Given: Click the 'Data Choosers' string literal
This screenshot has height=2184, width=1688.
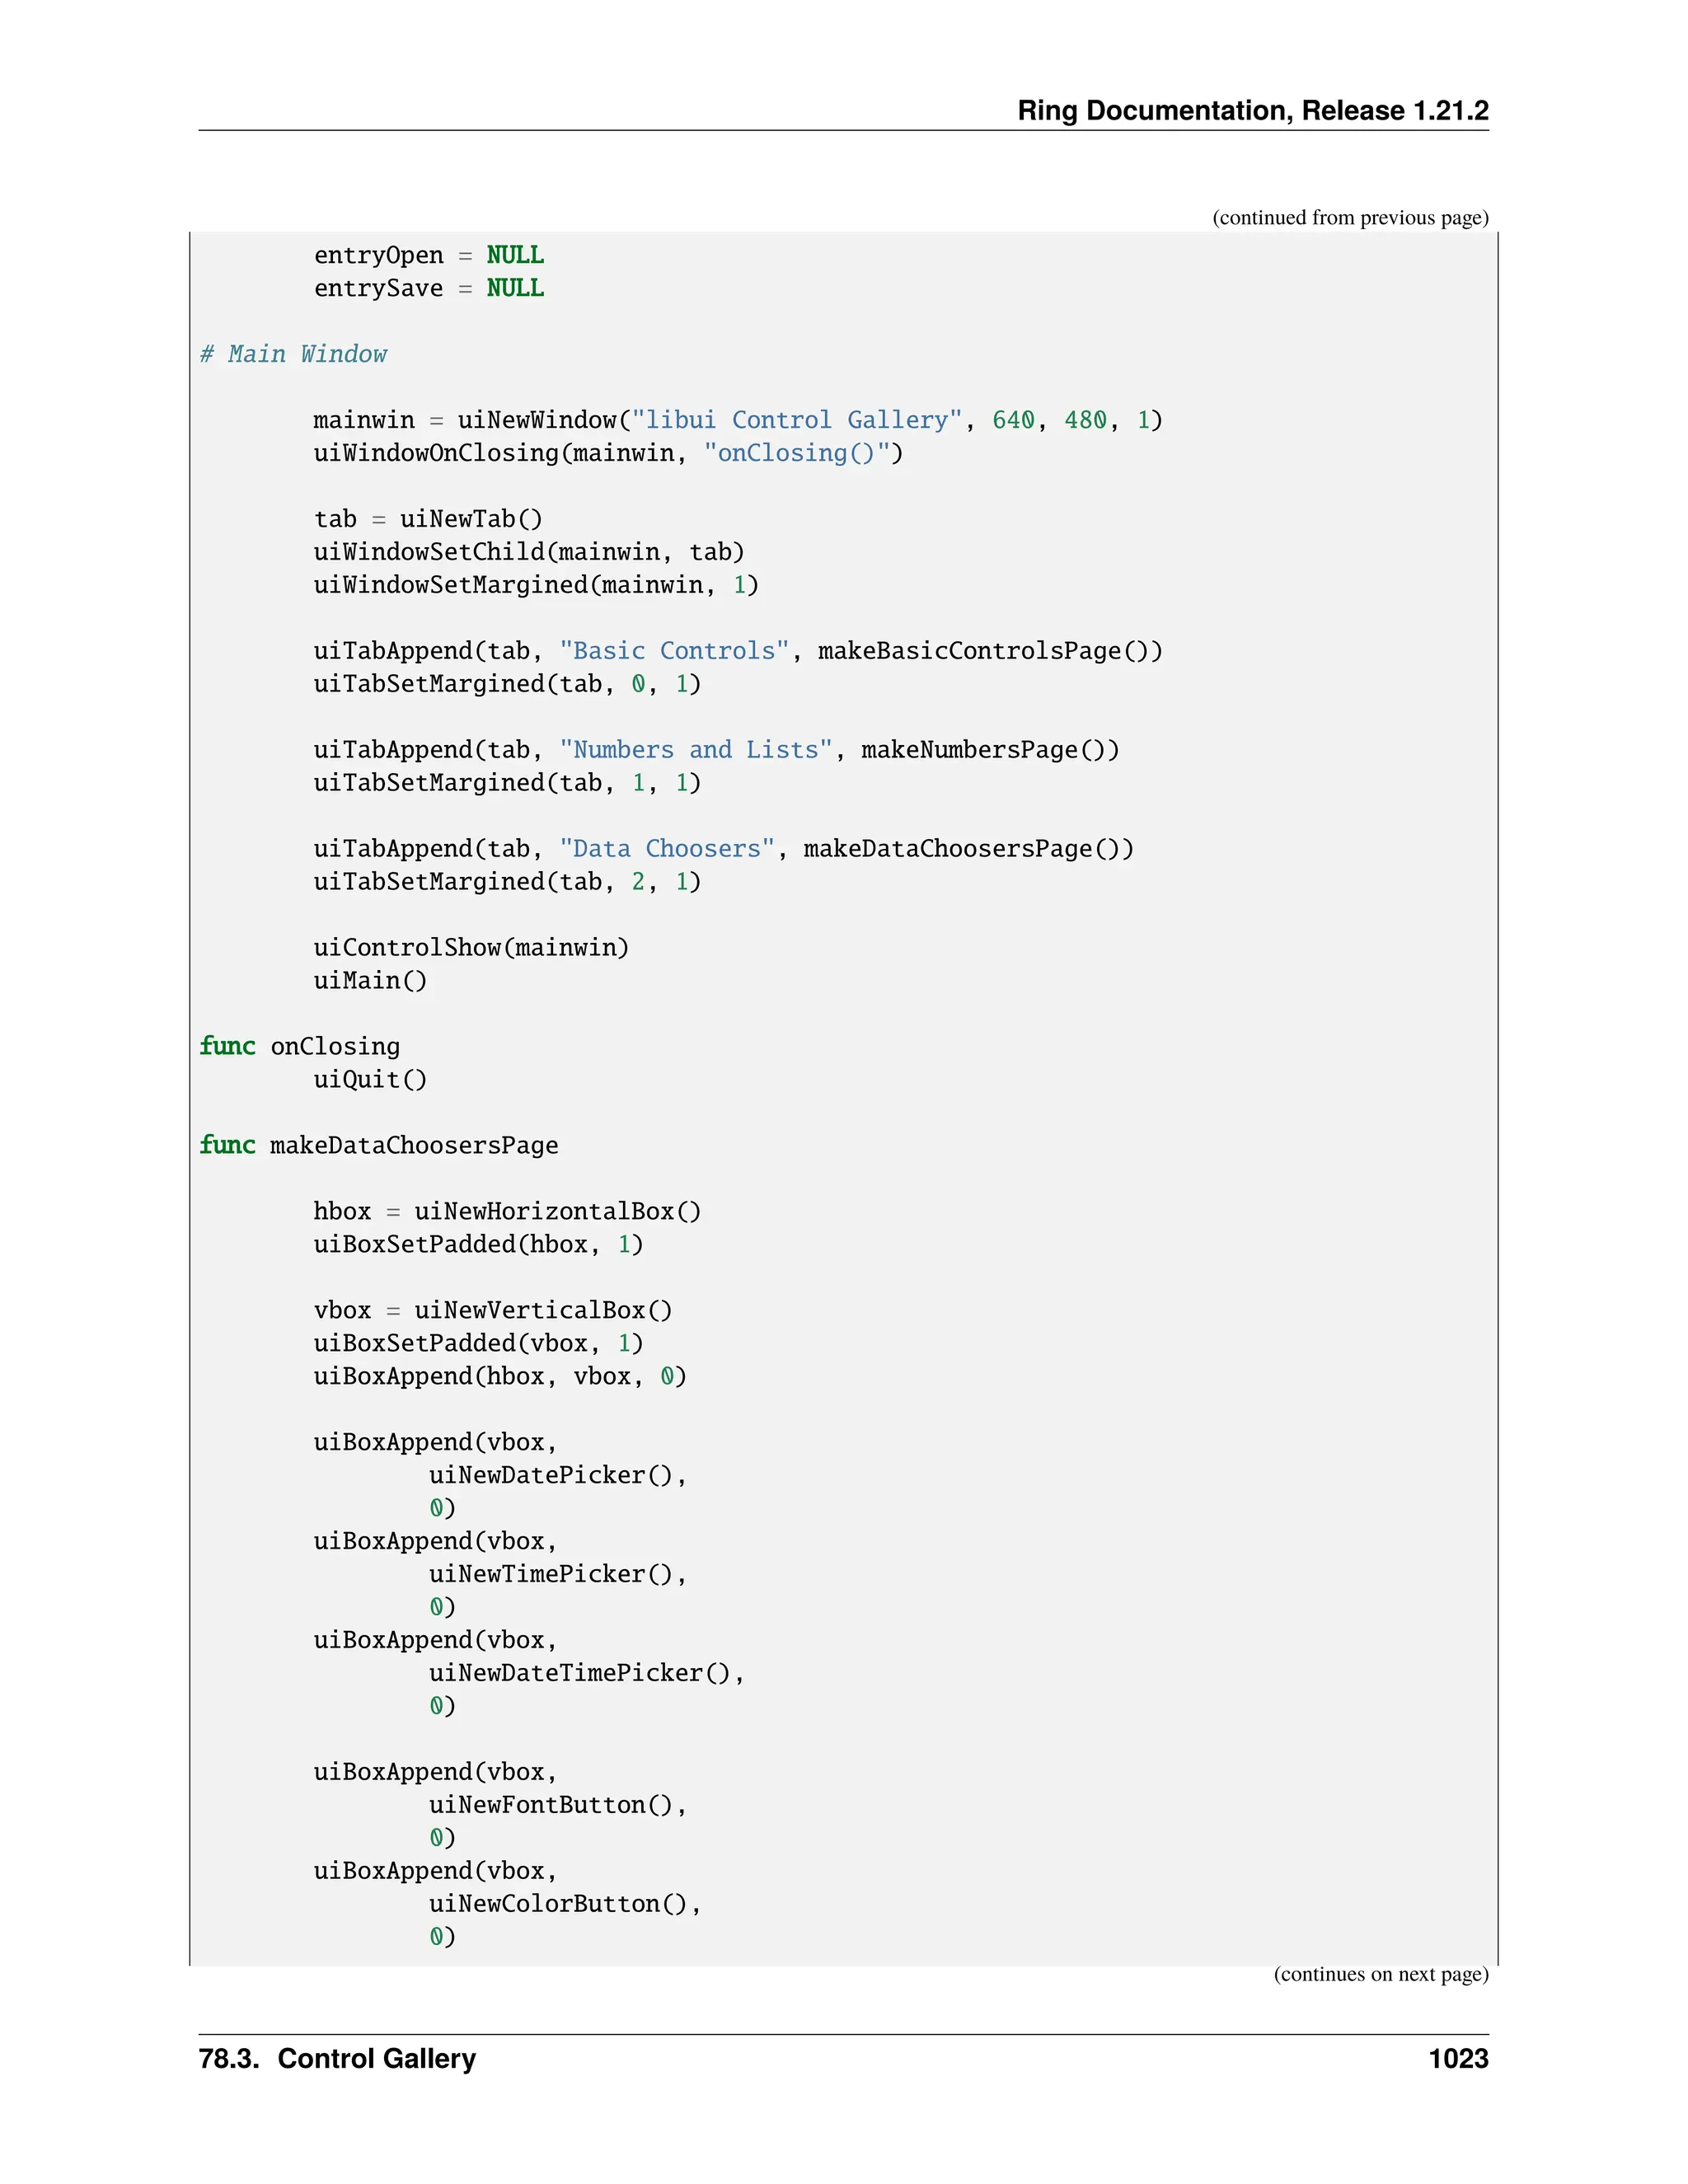Looking at the screenshot, I should [667, 849].
